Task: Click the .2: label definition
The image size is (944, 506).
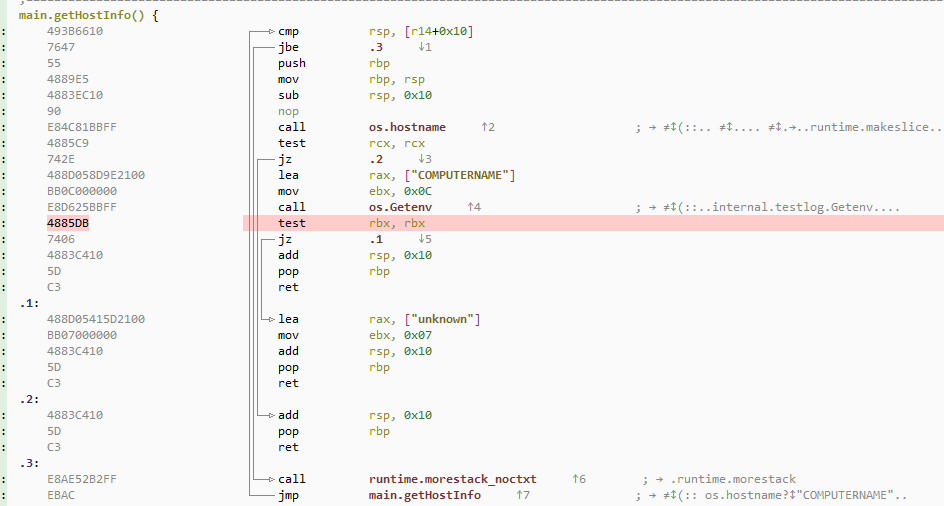Action: 29,399
